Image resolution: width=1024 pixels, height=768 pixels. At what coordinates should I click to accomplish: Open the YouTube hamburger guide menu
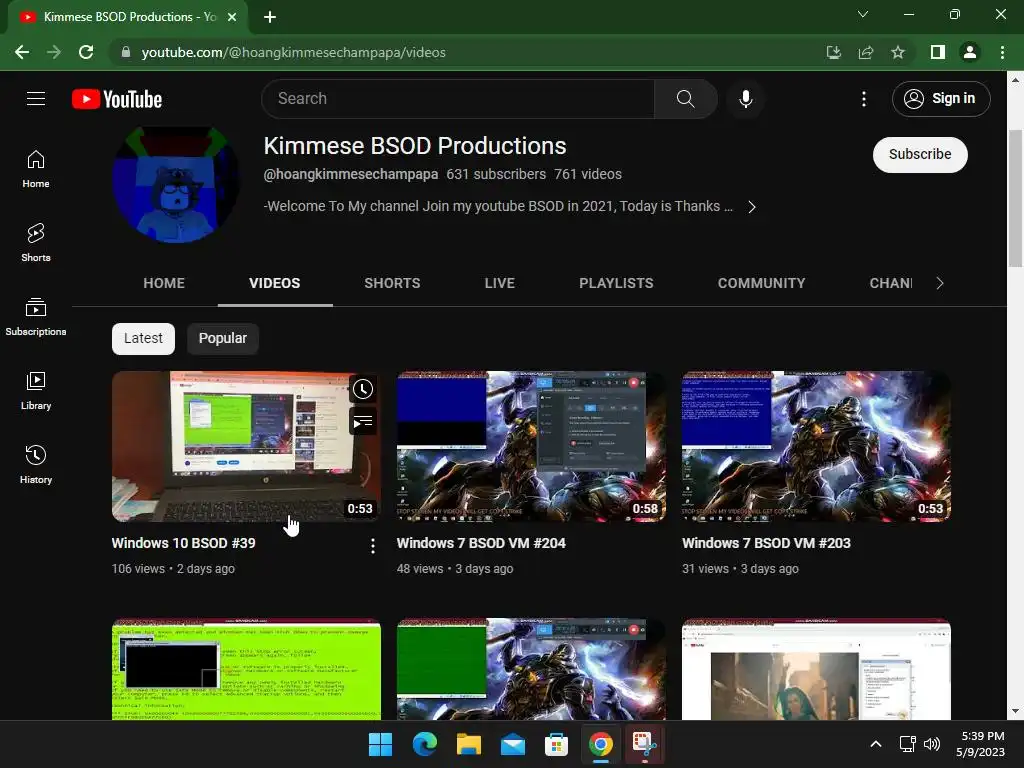36,99
